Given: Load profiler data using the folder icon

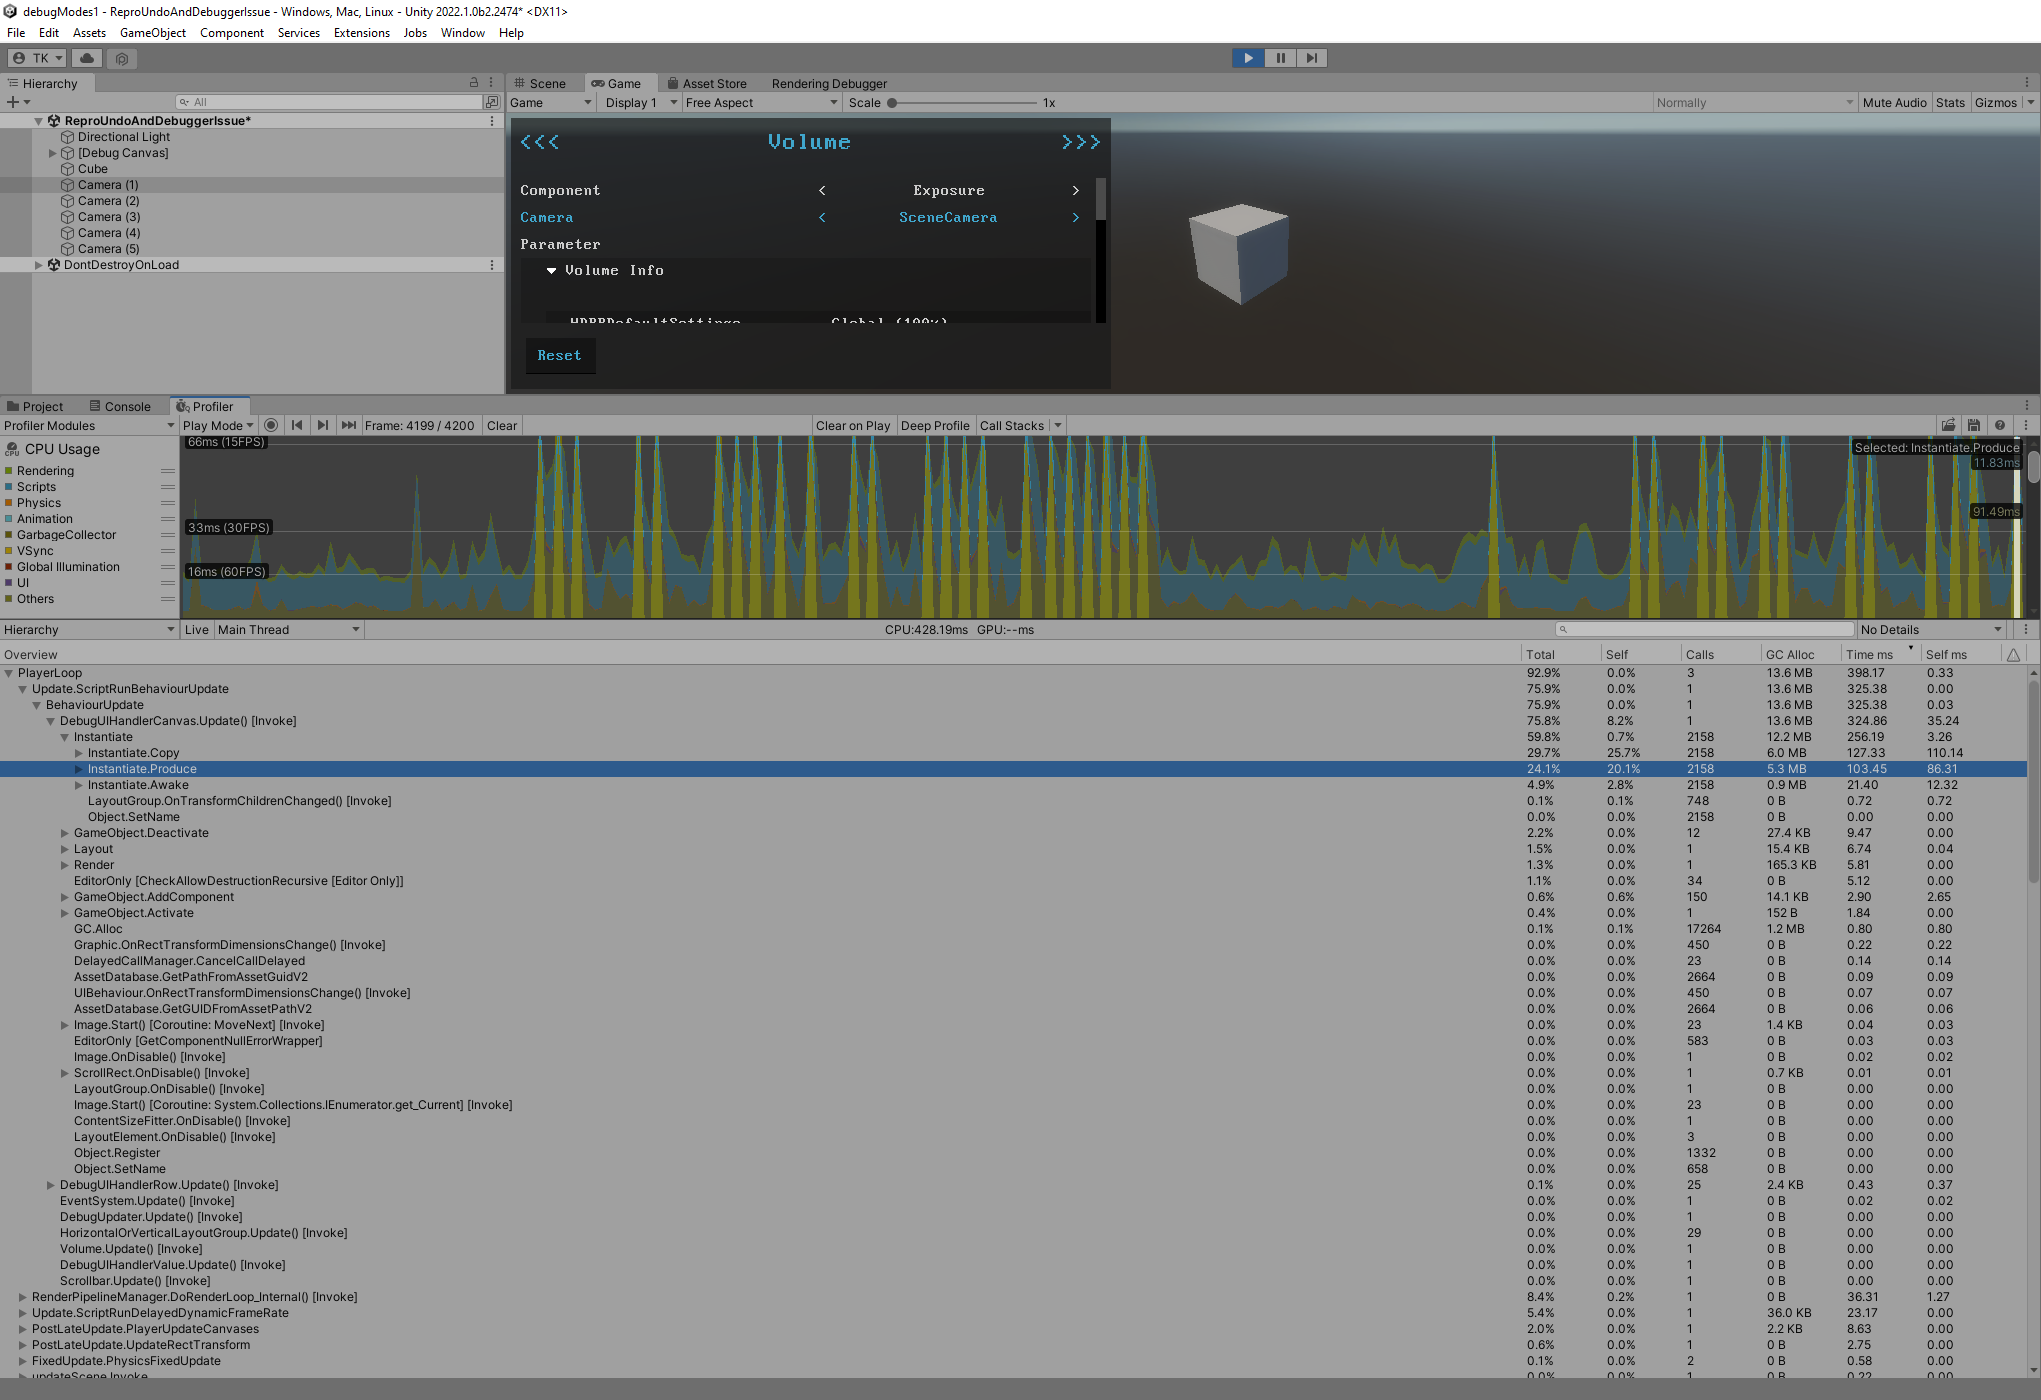Looking at the screenshot, I should pyautogui.click(x=1948, y=425).
